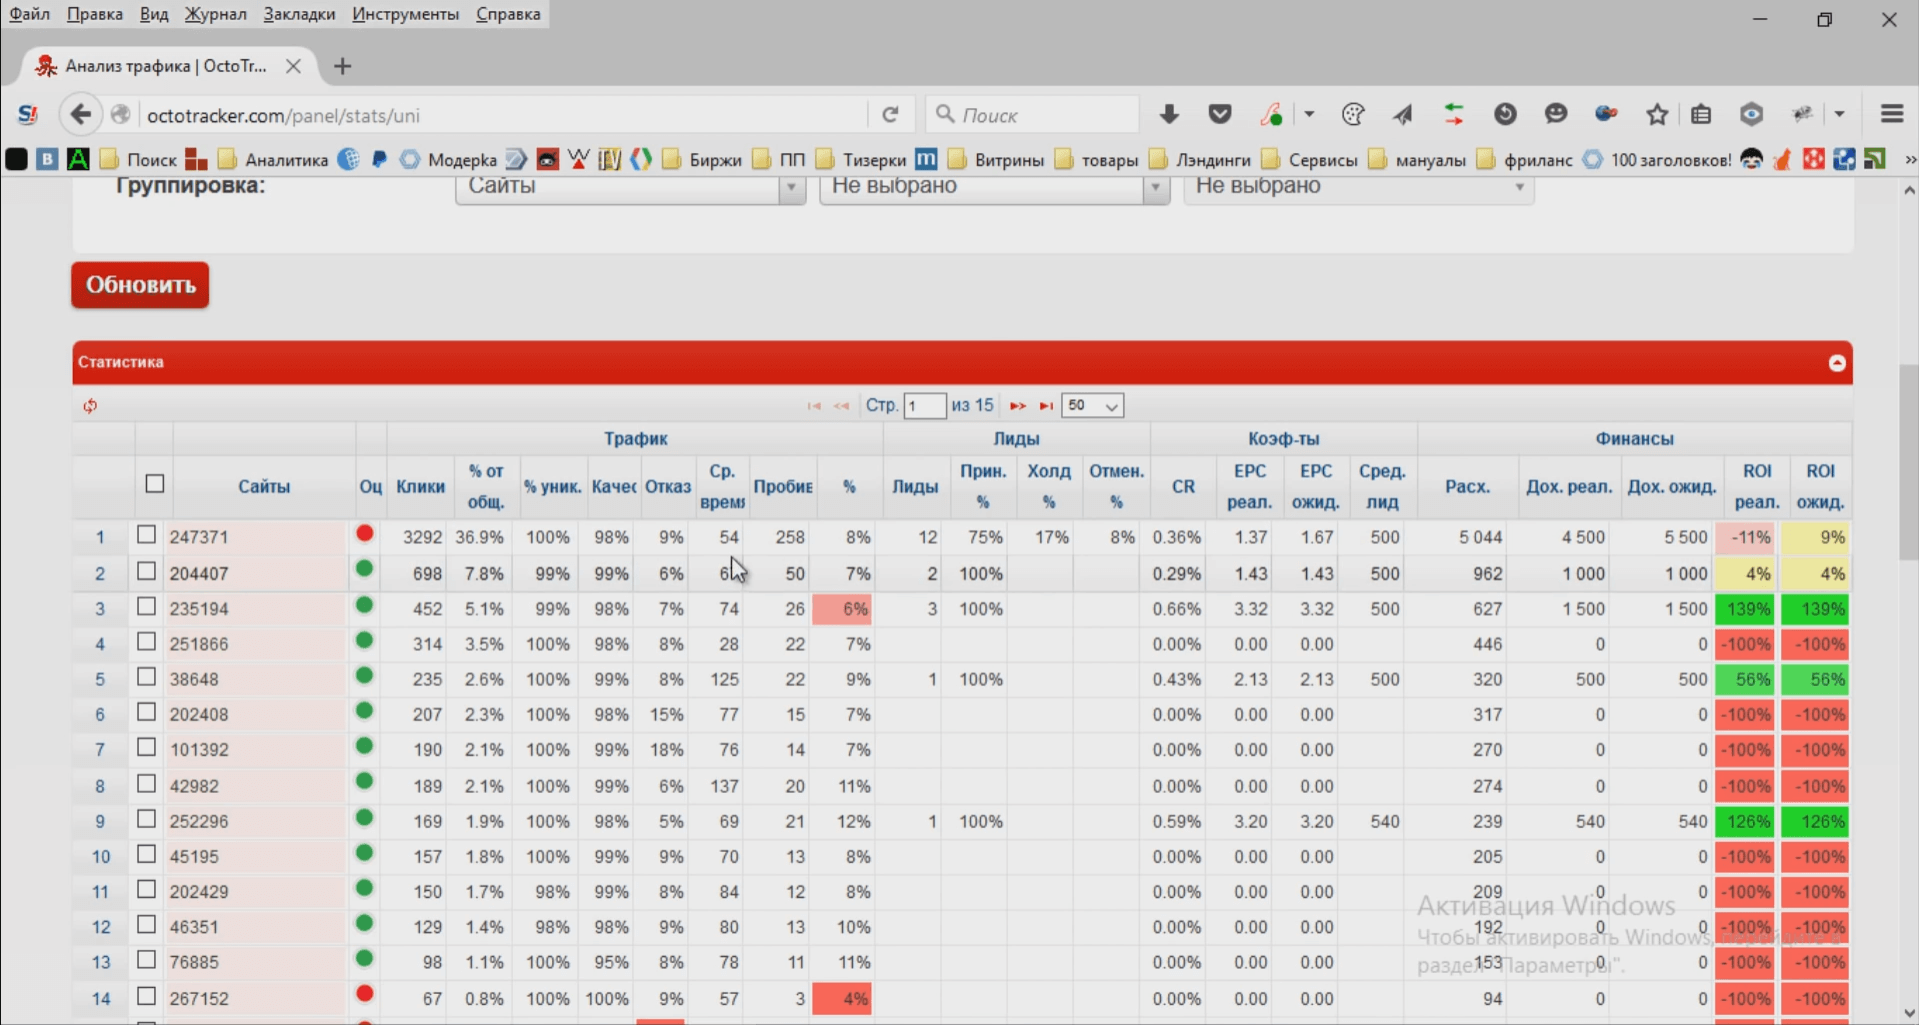Go to next page arrow in the pager

point(1017,406)
